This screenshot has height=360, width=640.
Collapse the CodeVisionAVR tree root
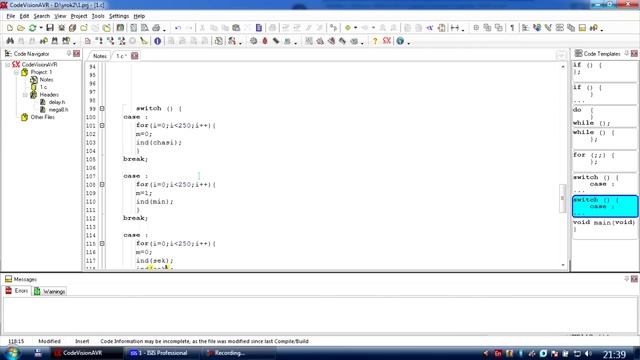pyautogui.click(x=7, y=64)
